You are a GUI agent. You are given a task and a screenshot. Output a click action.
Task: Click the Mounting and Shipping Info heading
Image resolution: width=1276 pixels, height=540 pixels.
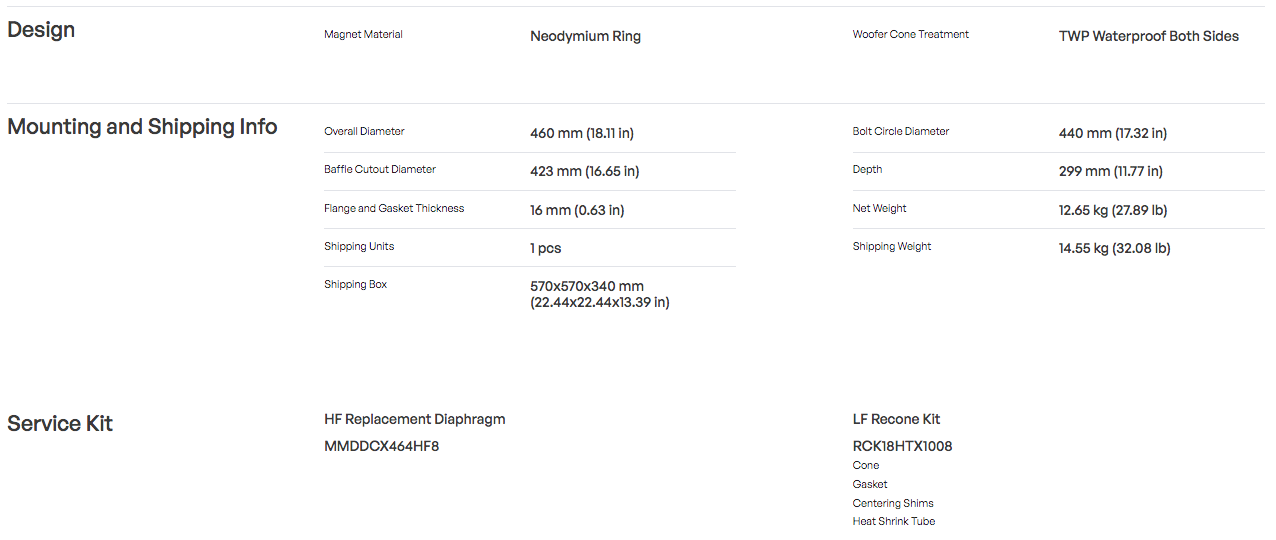coord(142,127)
